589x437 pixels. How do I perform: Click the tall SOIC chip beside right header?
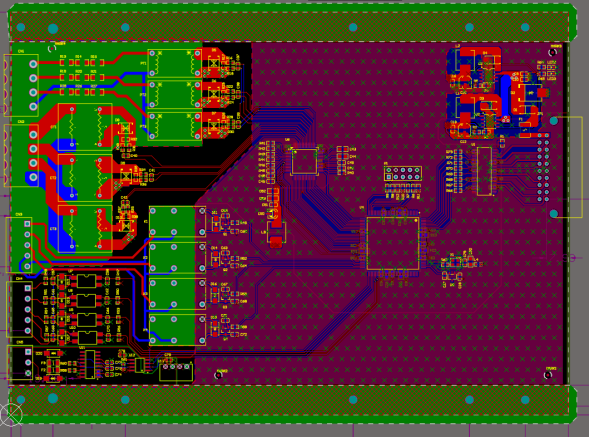484,171
